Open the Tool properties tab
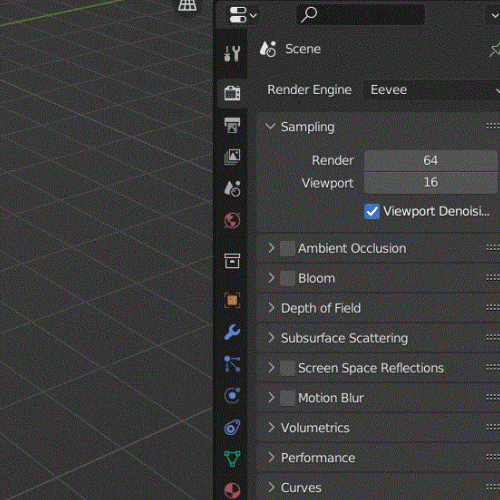The width and height of the screenshot is (500, 500). point(232,53)
